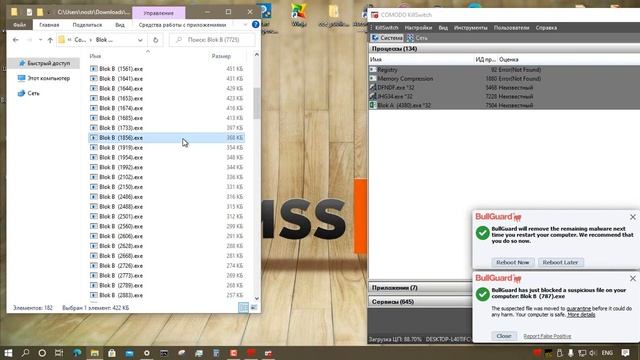Viewport: 640px width, 360px height.
Task: Select file Blok B (1856).exe
Action: pos(167,138)
